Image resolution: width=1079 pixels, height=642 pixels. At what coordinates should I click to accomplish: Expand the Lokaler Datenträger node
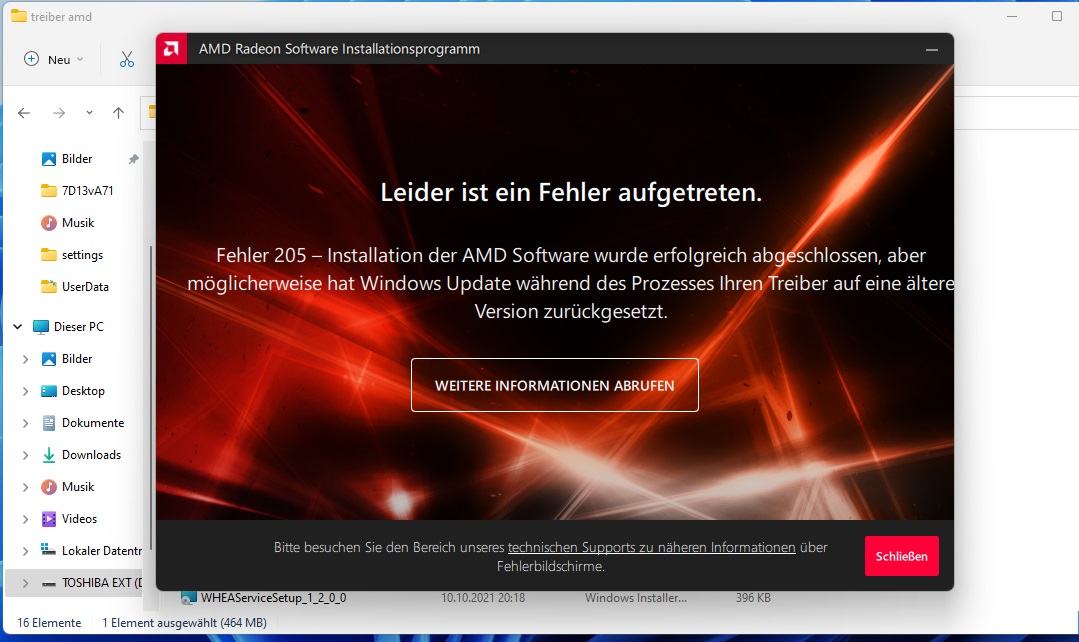[x=25, y=551]
